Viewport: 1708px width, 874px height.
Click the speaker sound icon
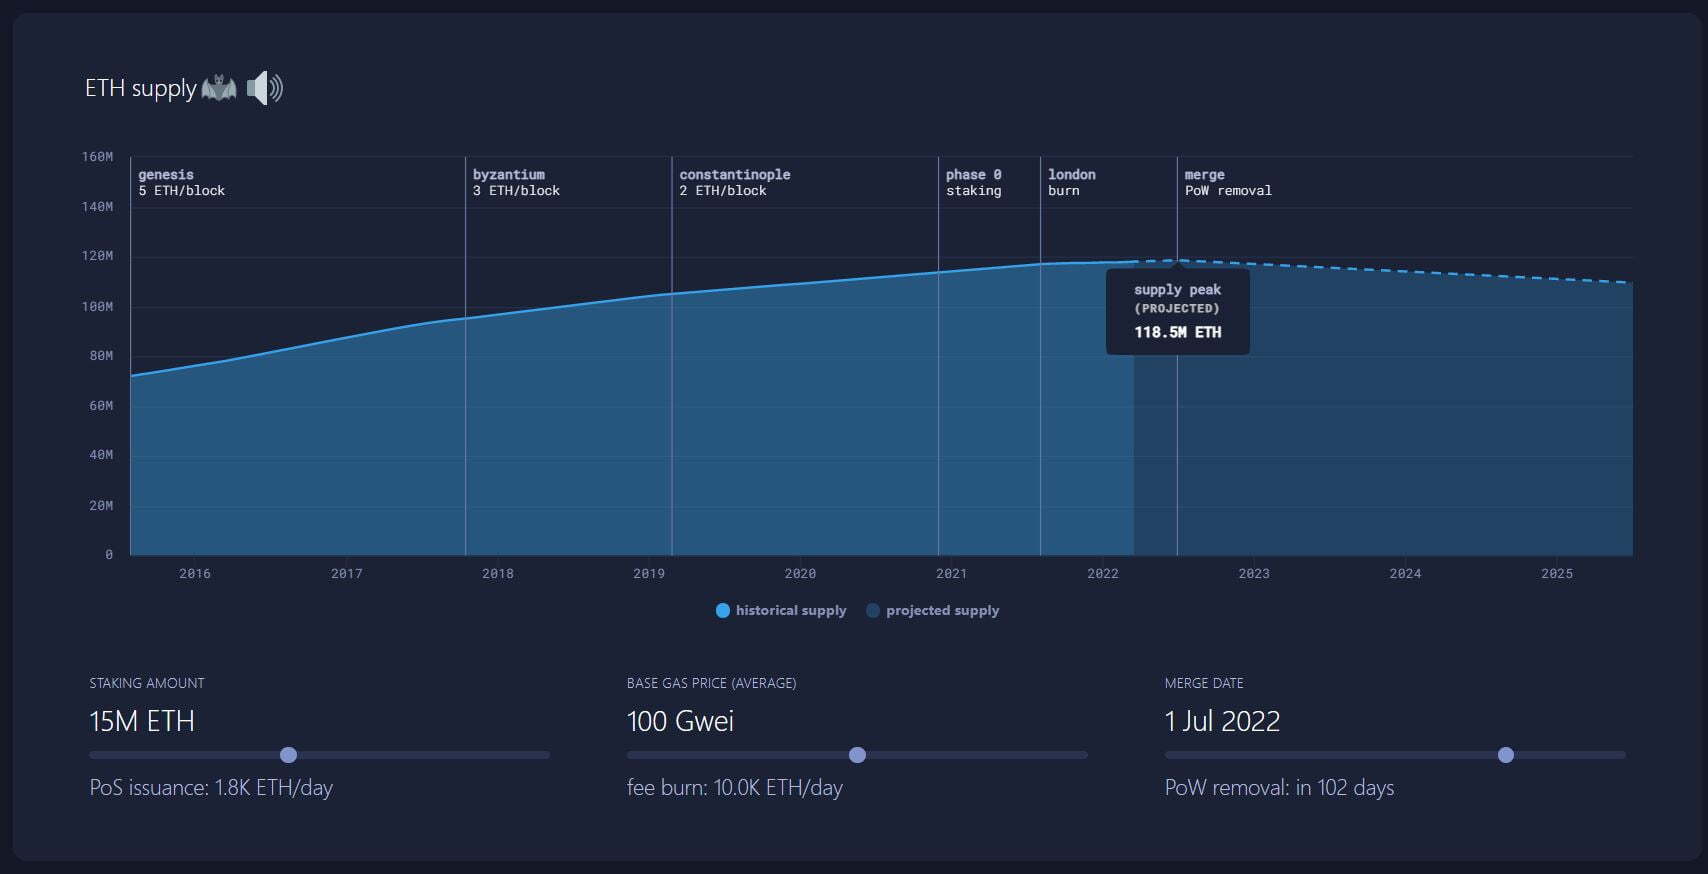coord(265,89)
